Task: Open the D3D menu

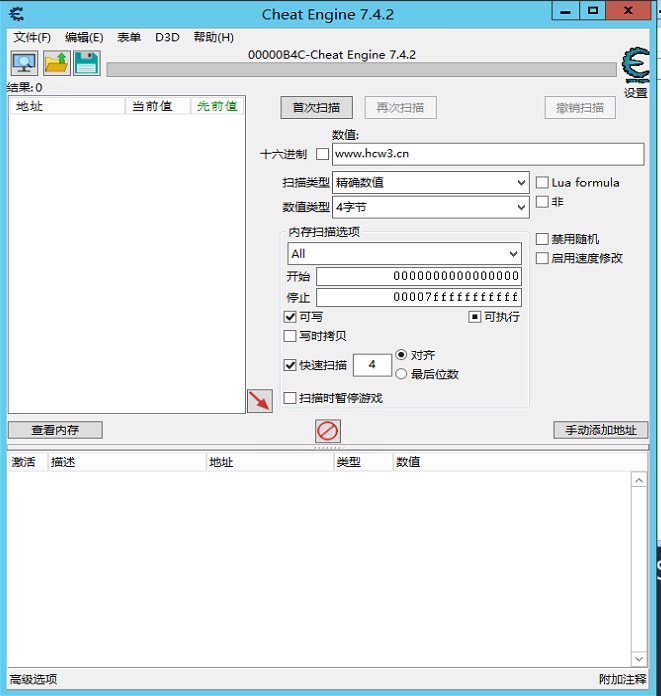Action: 167,37
